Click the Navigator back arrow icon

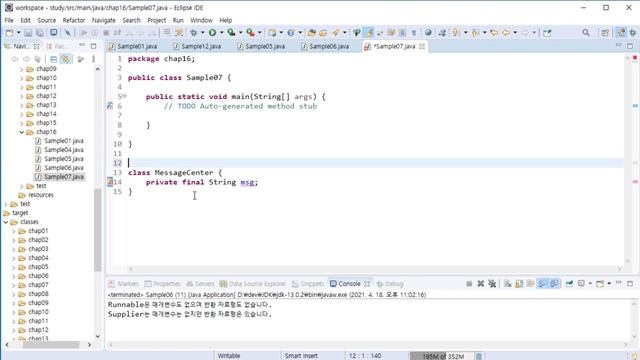[15, 59]
